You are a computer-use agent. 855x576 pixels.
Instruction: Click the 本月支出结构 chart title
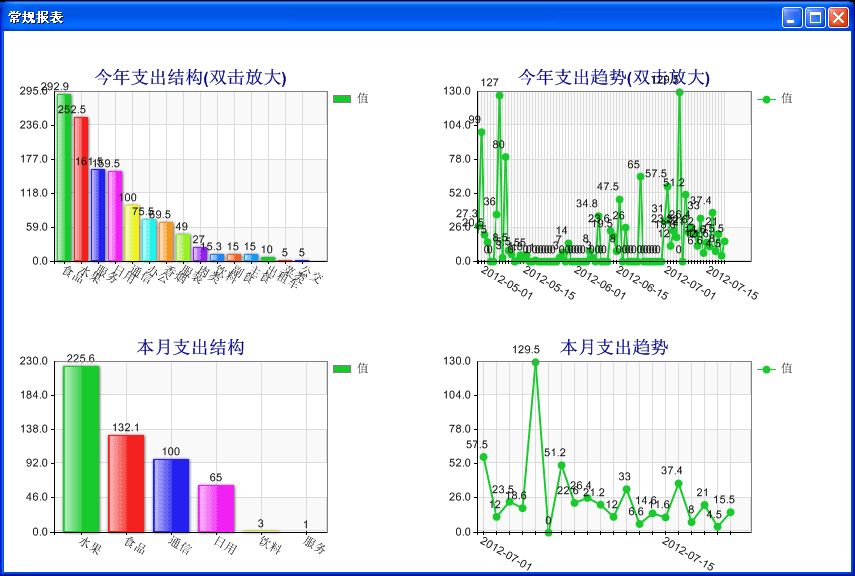(190, 347)
